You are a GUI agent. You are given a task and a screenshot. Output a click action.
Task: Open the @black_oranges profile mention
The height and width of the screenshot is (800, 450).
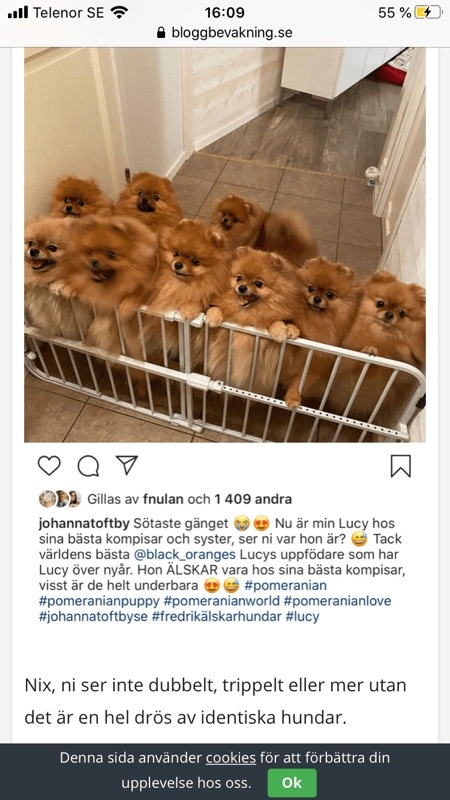pyautogui.click(x=184, y=554)
